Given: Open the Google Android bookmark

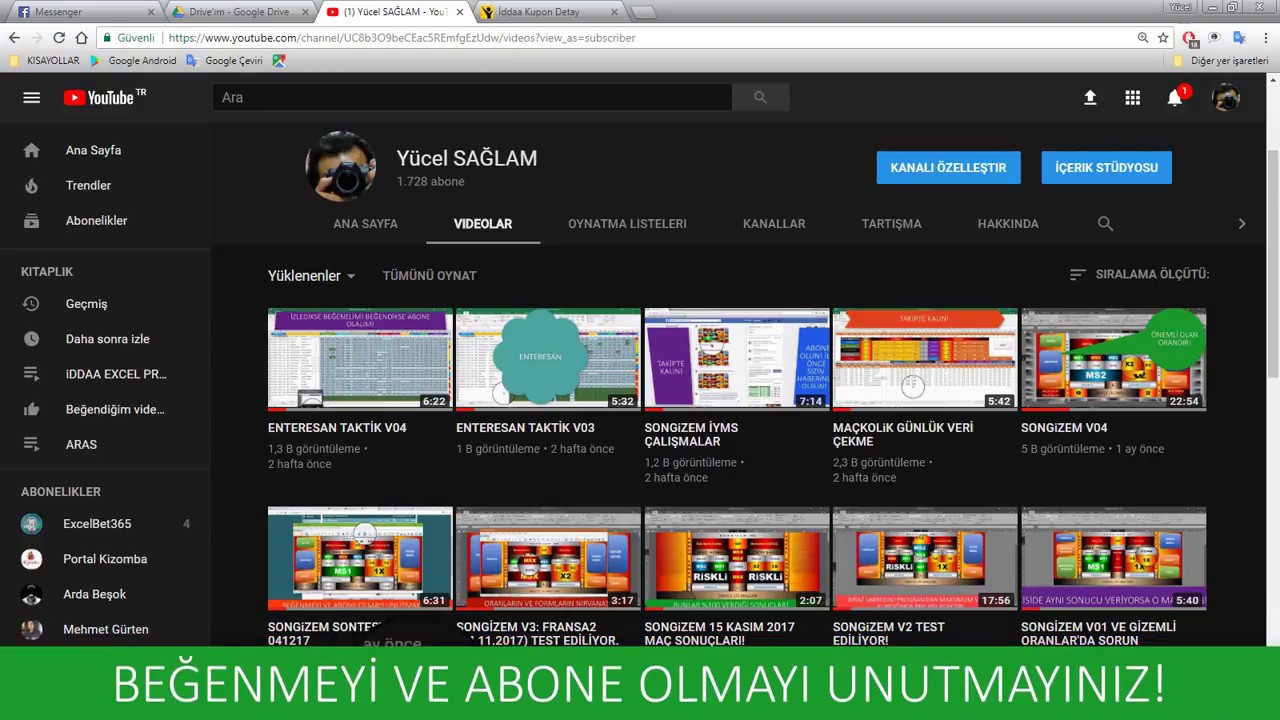Looking at the screenshot, I should point(133,61).
